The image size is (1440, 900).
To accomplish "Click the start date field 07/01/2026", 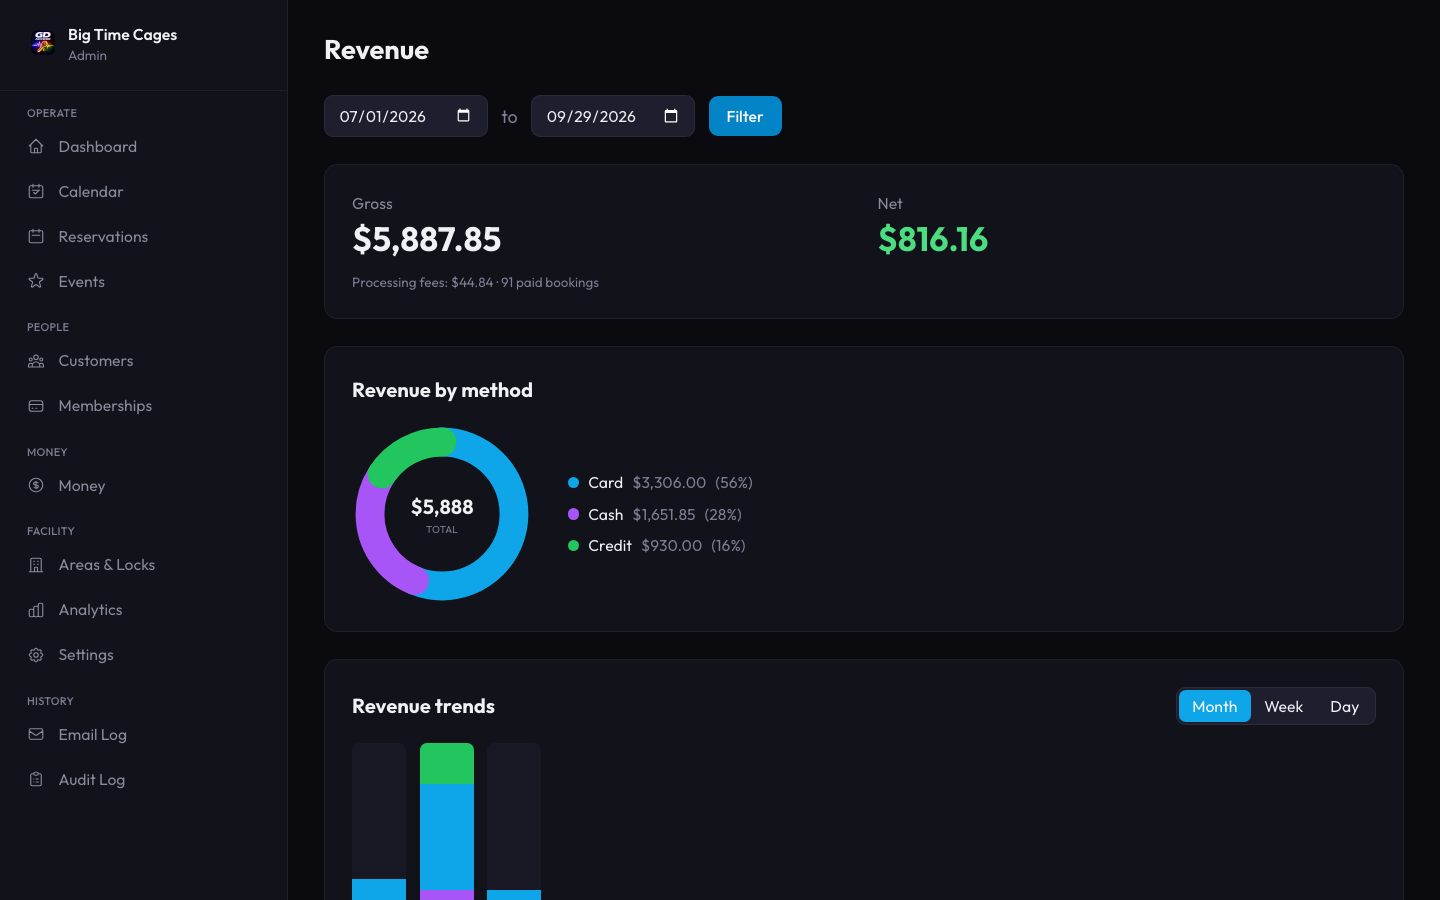I will (406, 116).
